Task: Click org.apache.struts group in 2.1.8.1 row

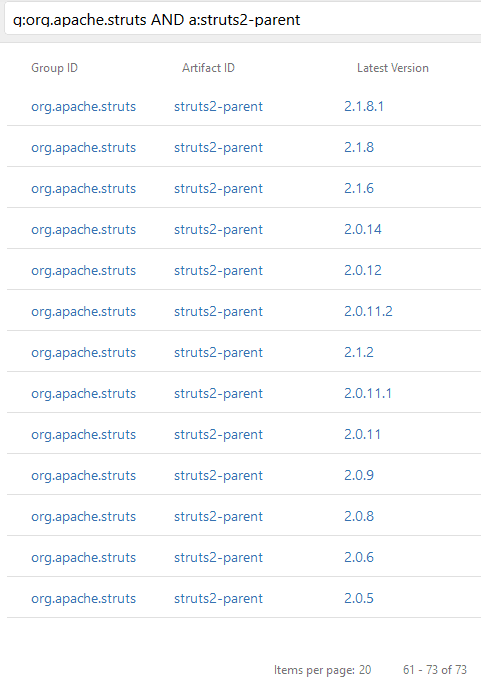Action: [x=83, y=106]
